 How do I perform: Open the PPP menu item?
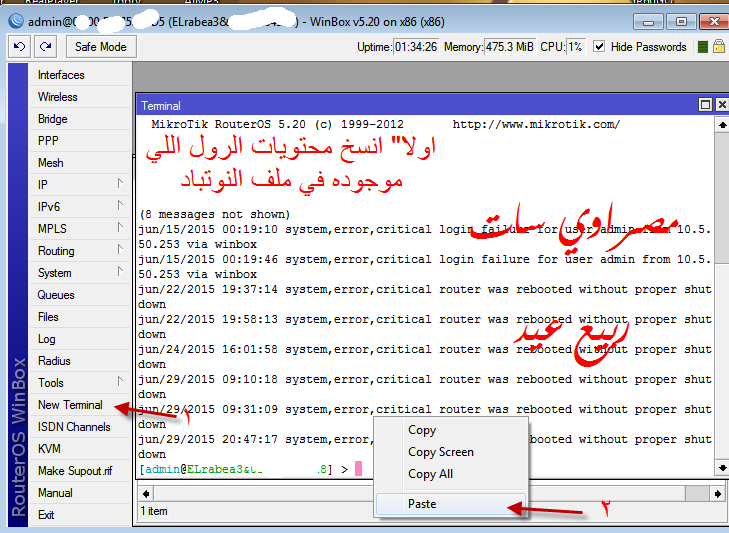tap(80, 141)
